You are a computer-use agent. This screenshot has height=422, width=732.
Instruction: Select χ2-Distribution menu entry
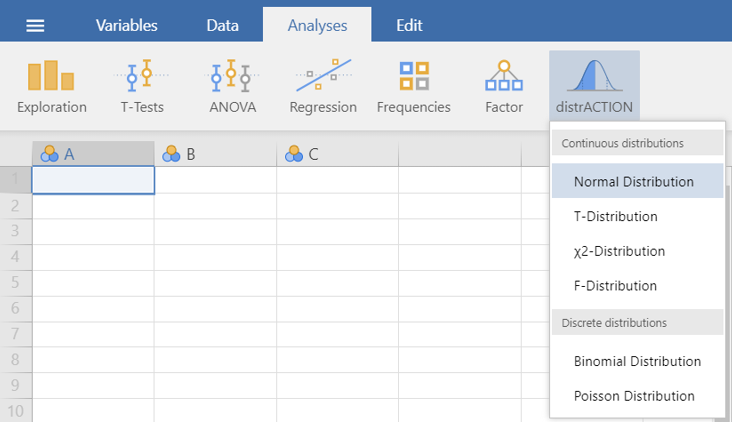coord(619,251)
